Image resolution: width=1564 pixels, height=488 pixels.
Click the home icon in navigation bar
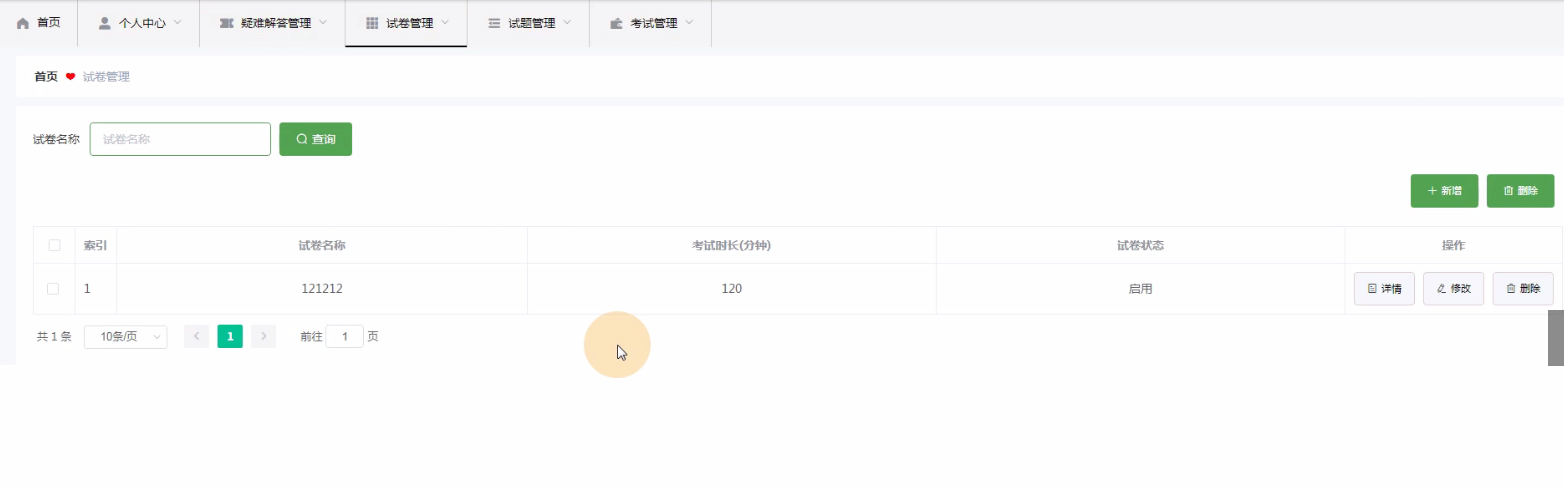(x=23, y=23)
